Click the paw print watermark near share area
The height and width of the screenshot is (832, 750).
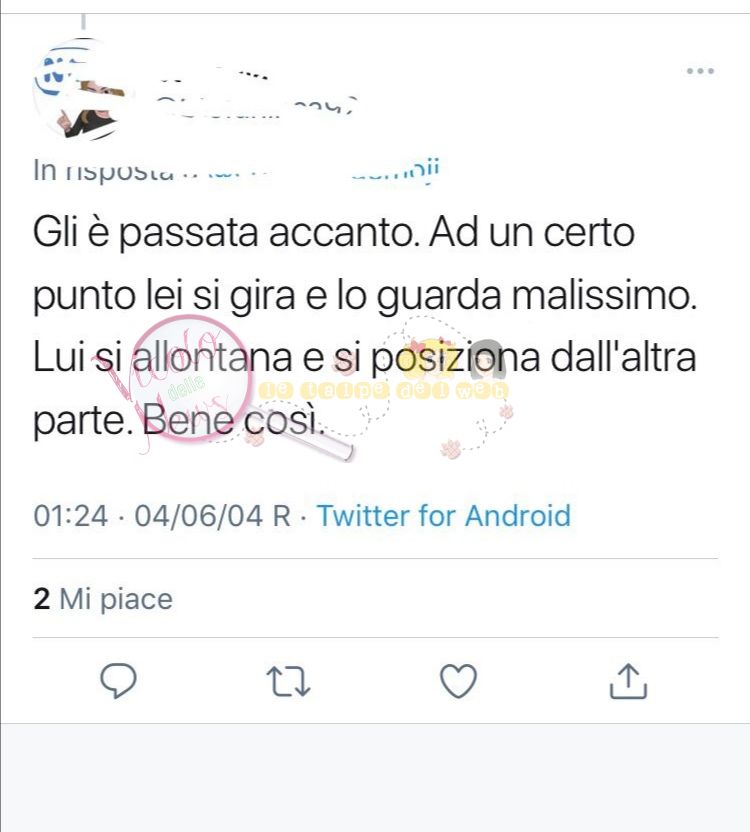click(x=451, y=449)
